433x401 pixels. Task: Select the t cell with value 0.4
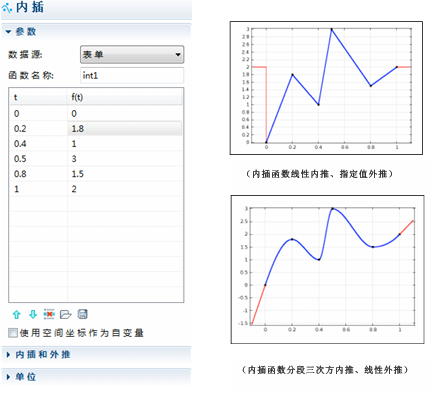(38, 144)
